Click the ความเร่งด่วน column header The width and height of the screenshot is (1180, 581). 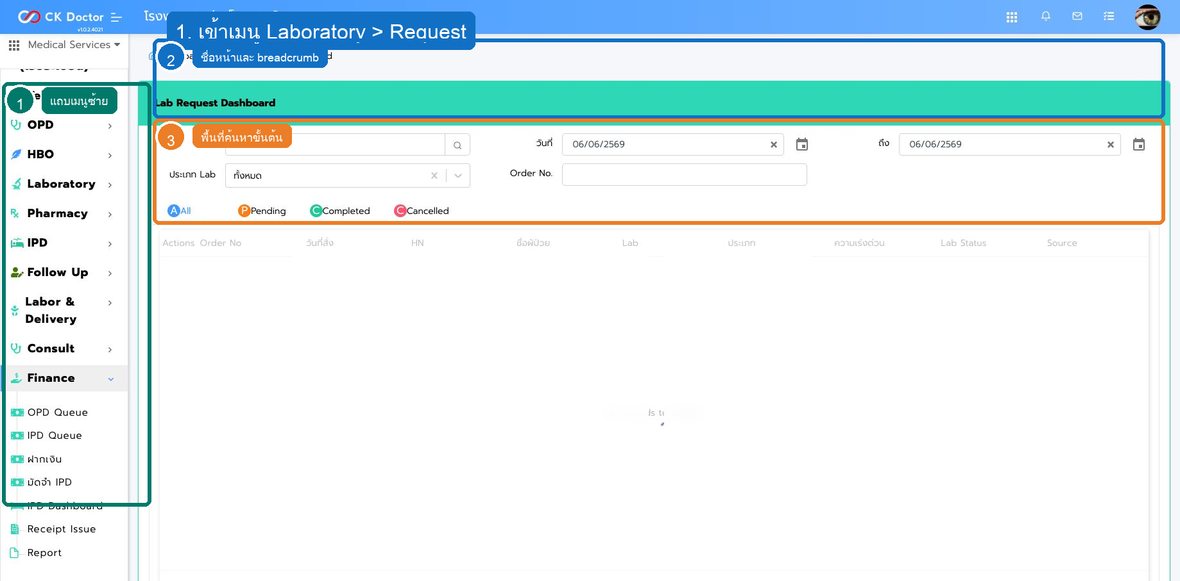[x=859, y=243]
